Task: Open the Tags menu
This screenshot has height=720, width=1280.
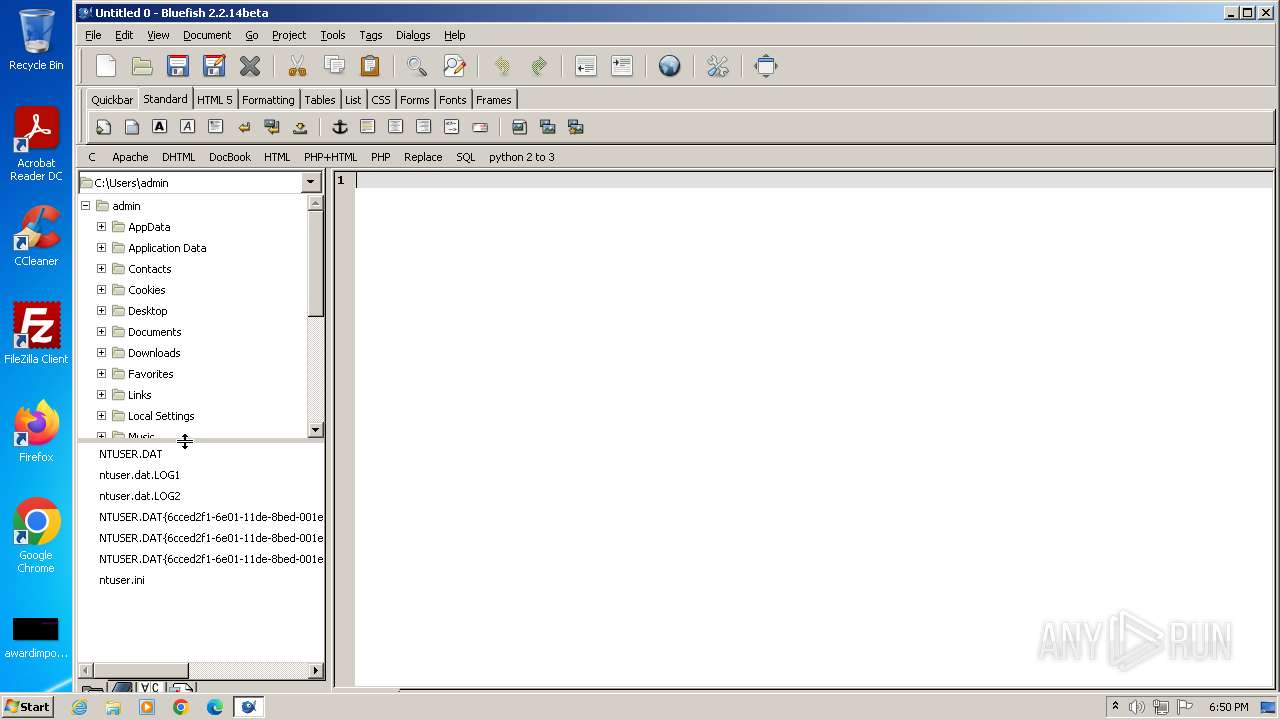Action: click(371, 35)
